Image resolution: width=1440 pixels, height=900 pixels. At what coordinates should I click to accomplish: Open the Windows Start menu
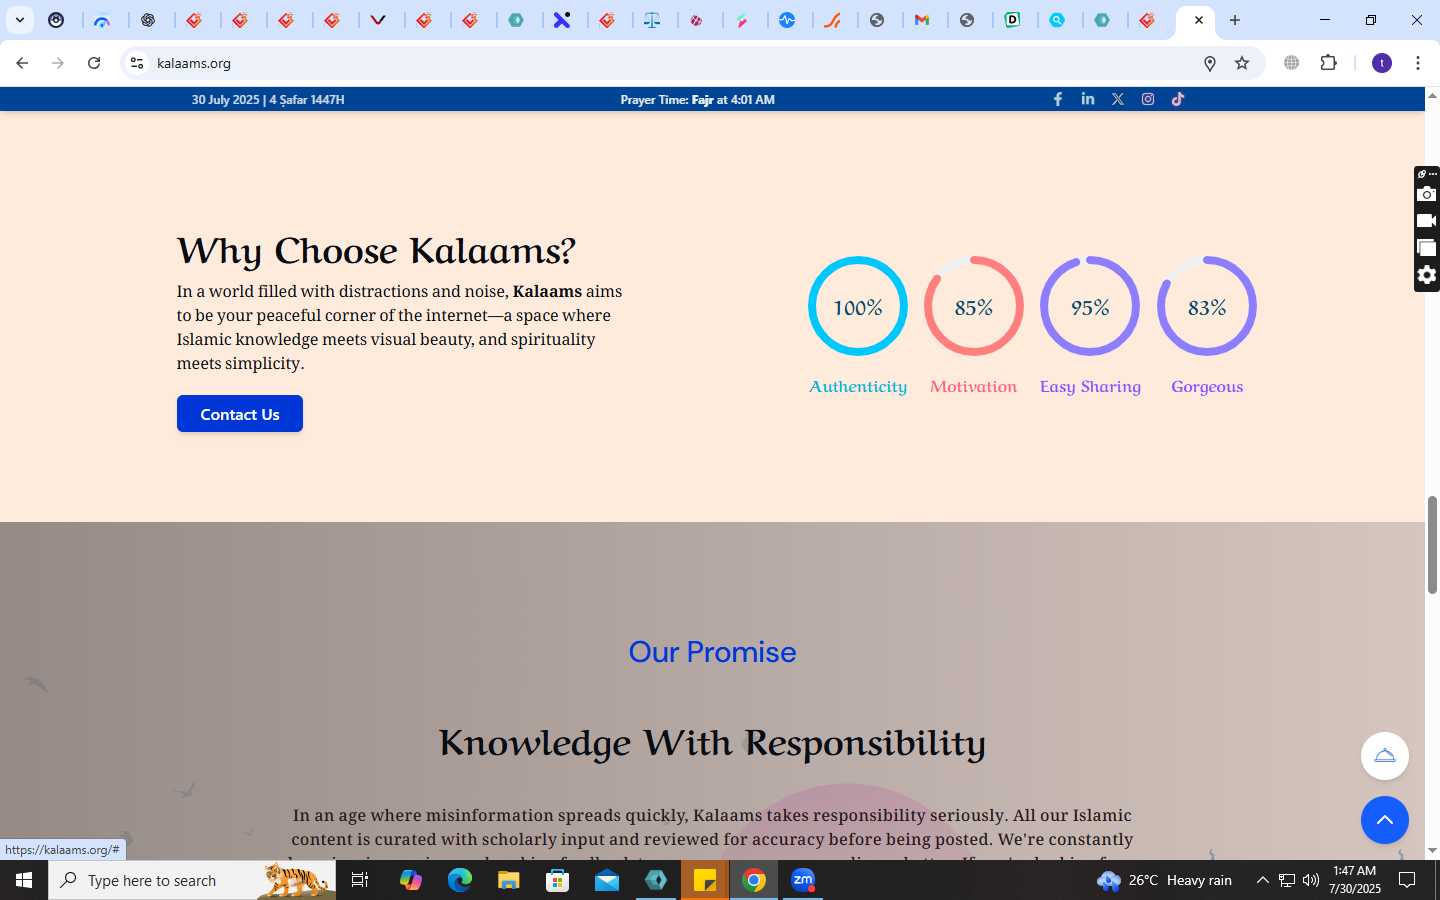[x=24, y=880]
